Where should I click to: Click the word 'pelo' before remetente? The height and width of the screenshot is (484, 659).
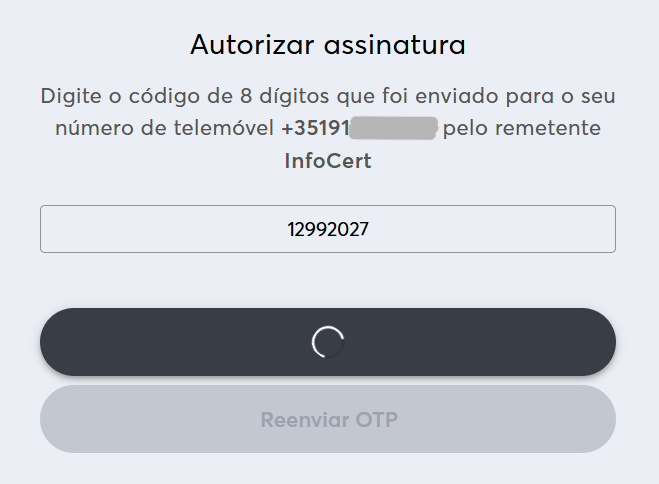coord(464,129)
